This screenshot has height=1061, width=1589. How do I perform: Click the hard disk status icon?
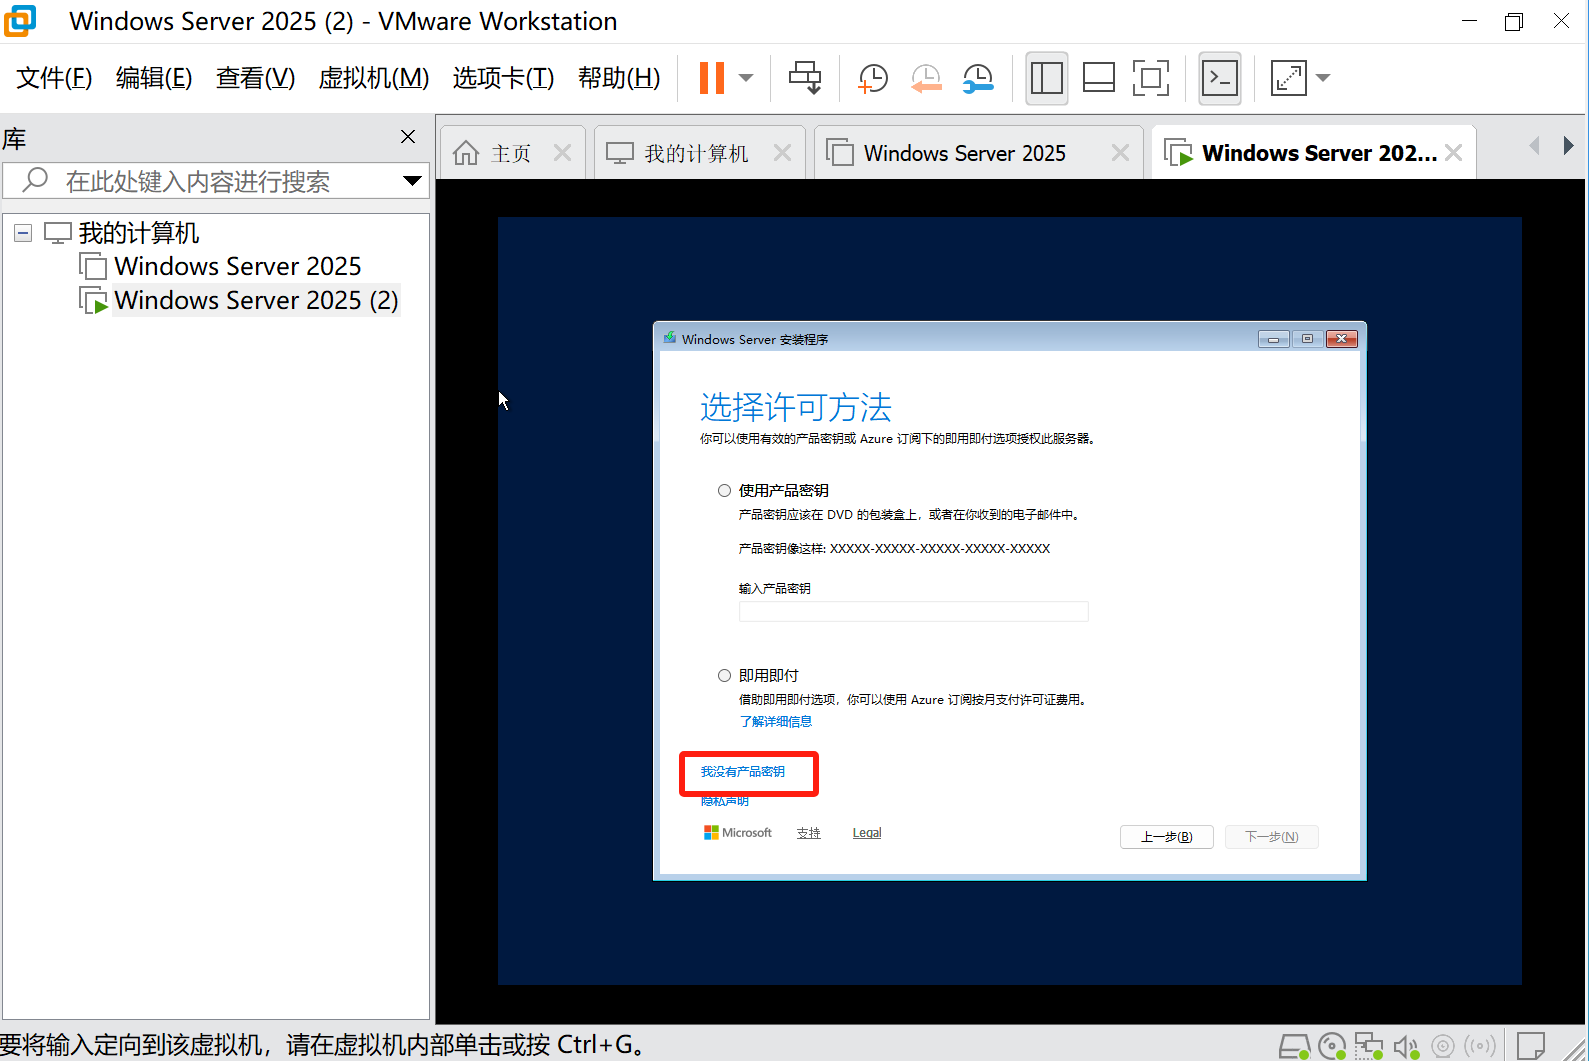coord(1294,1046)
